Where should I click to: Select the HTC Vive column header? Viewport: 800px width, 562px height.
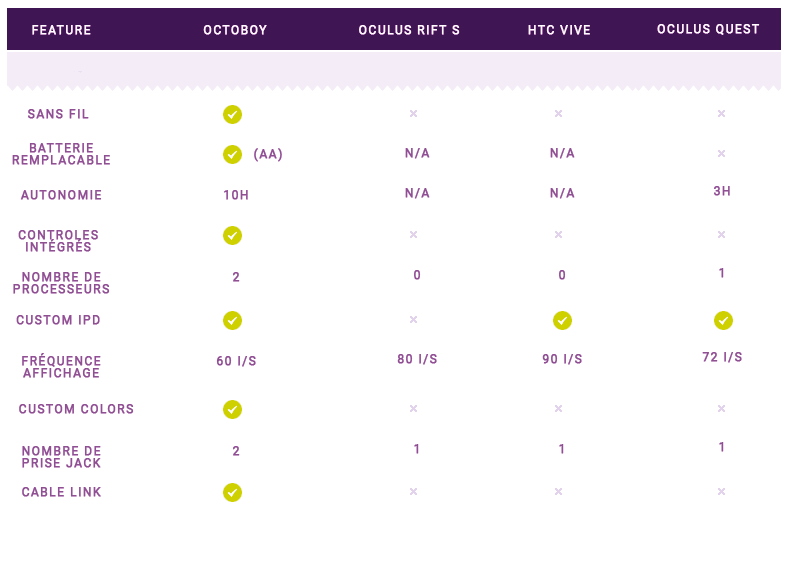pyautogui.click(x=559, y=30)
